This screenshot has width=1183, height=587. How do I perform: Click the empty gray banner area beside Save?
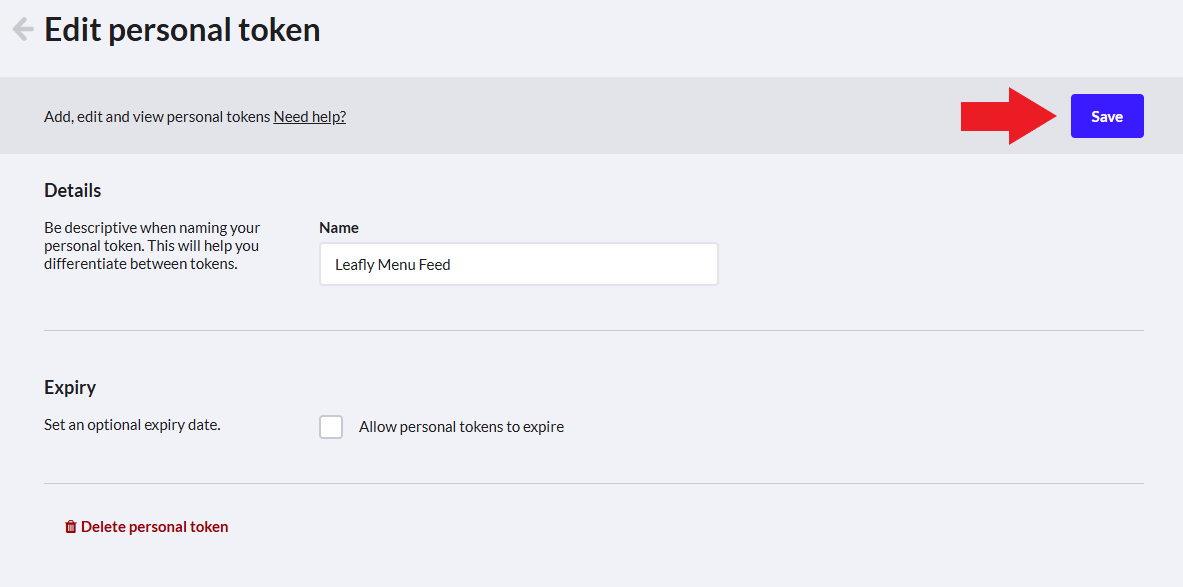click(649, 116)
